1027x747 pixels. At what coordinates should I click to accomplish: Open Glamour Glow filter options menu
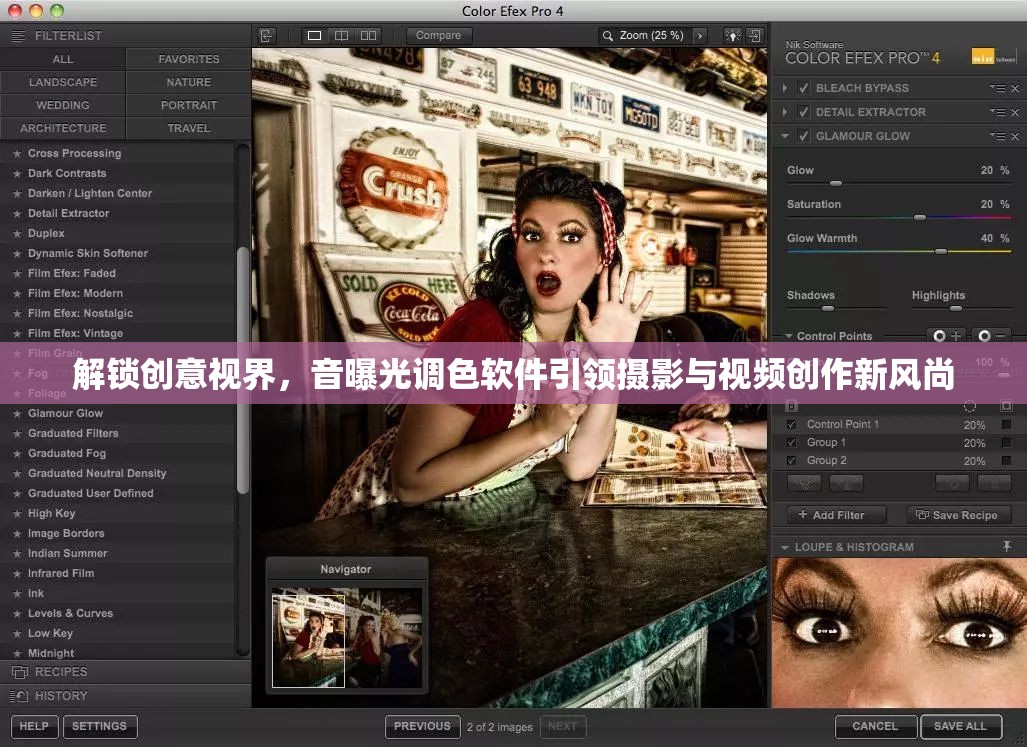pos(998,136)
